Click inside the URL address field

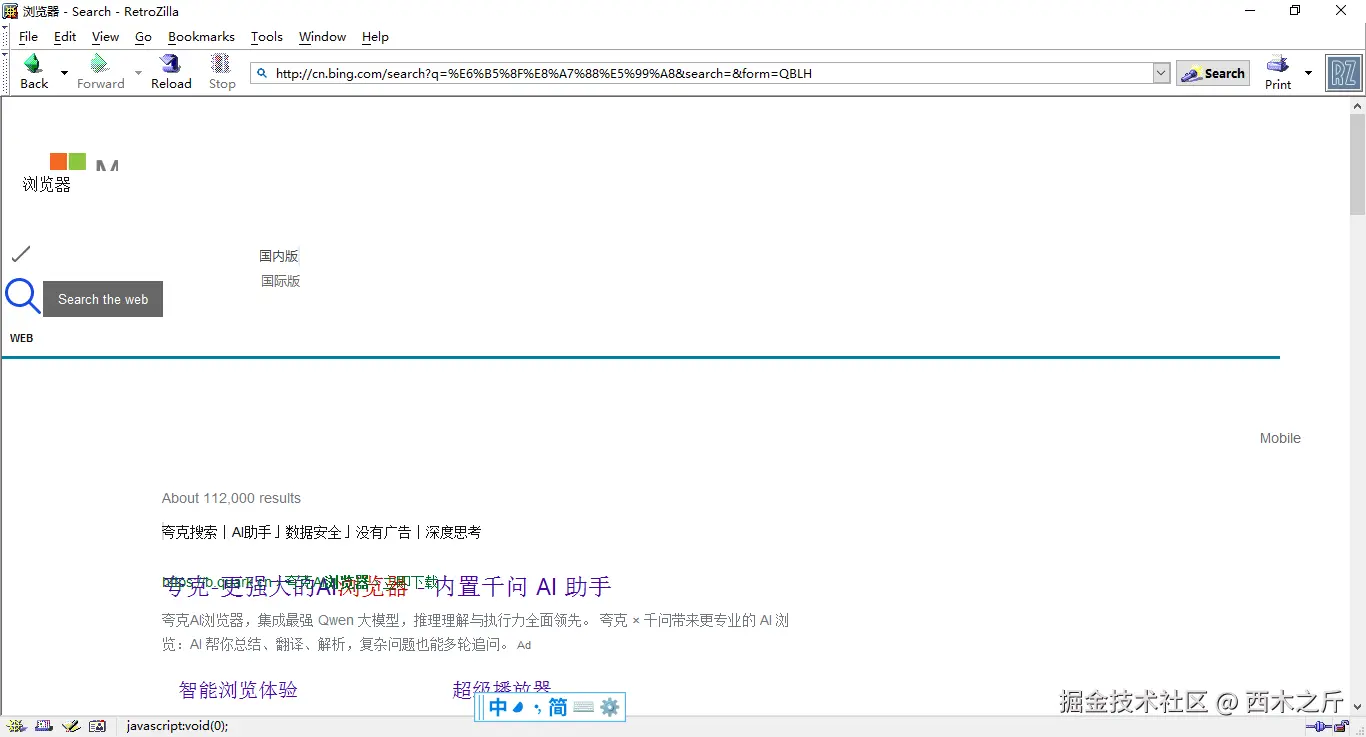[x=710, y=73]
